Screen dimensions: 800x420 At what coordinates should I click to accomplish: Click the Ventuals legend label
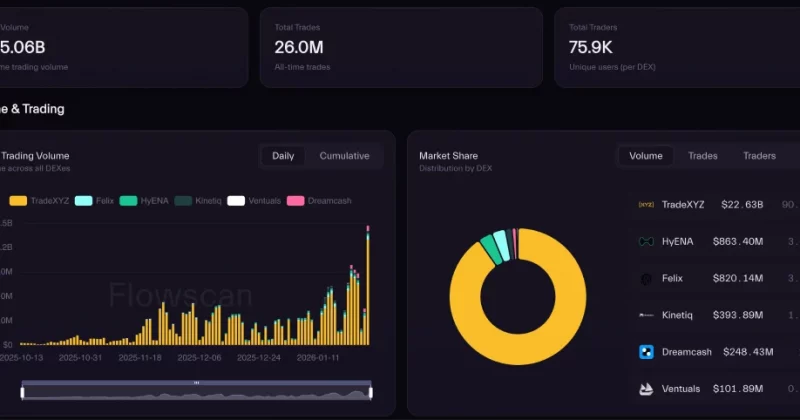point(264,201)
